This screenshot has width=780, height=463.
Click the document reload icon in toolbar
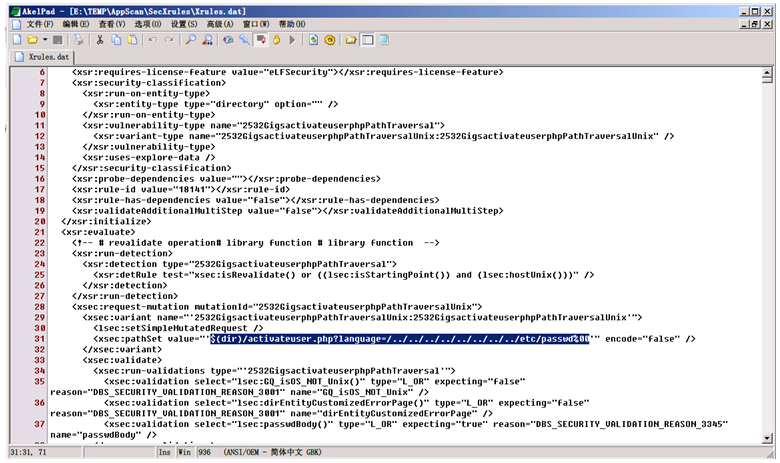[x=313, y=40]
